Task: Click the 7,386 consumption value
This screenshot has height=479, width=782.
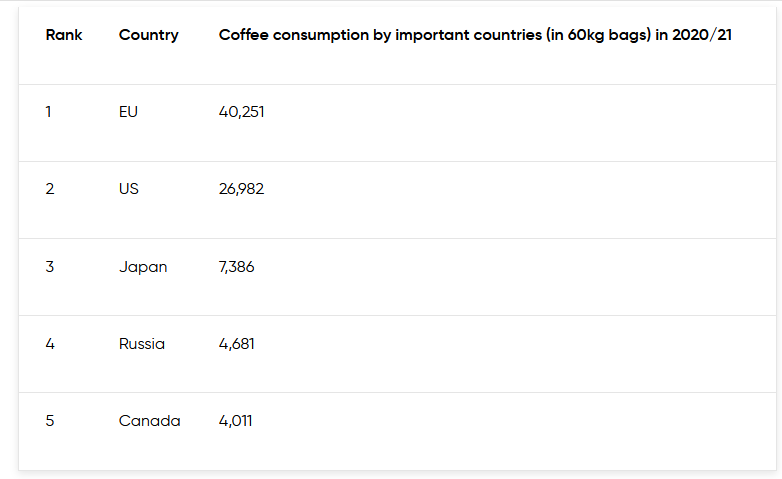Action: (236, 267)
